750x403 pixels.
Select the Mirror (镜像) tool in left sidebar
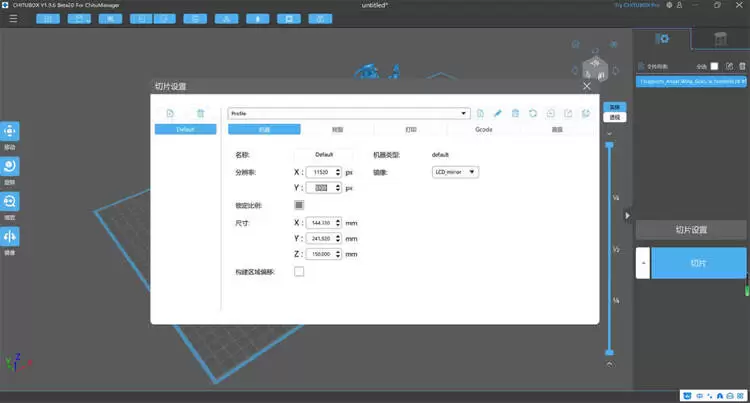[10, 236]
